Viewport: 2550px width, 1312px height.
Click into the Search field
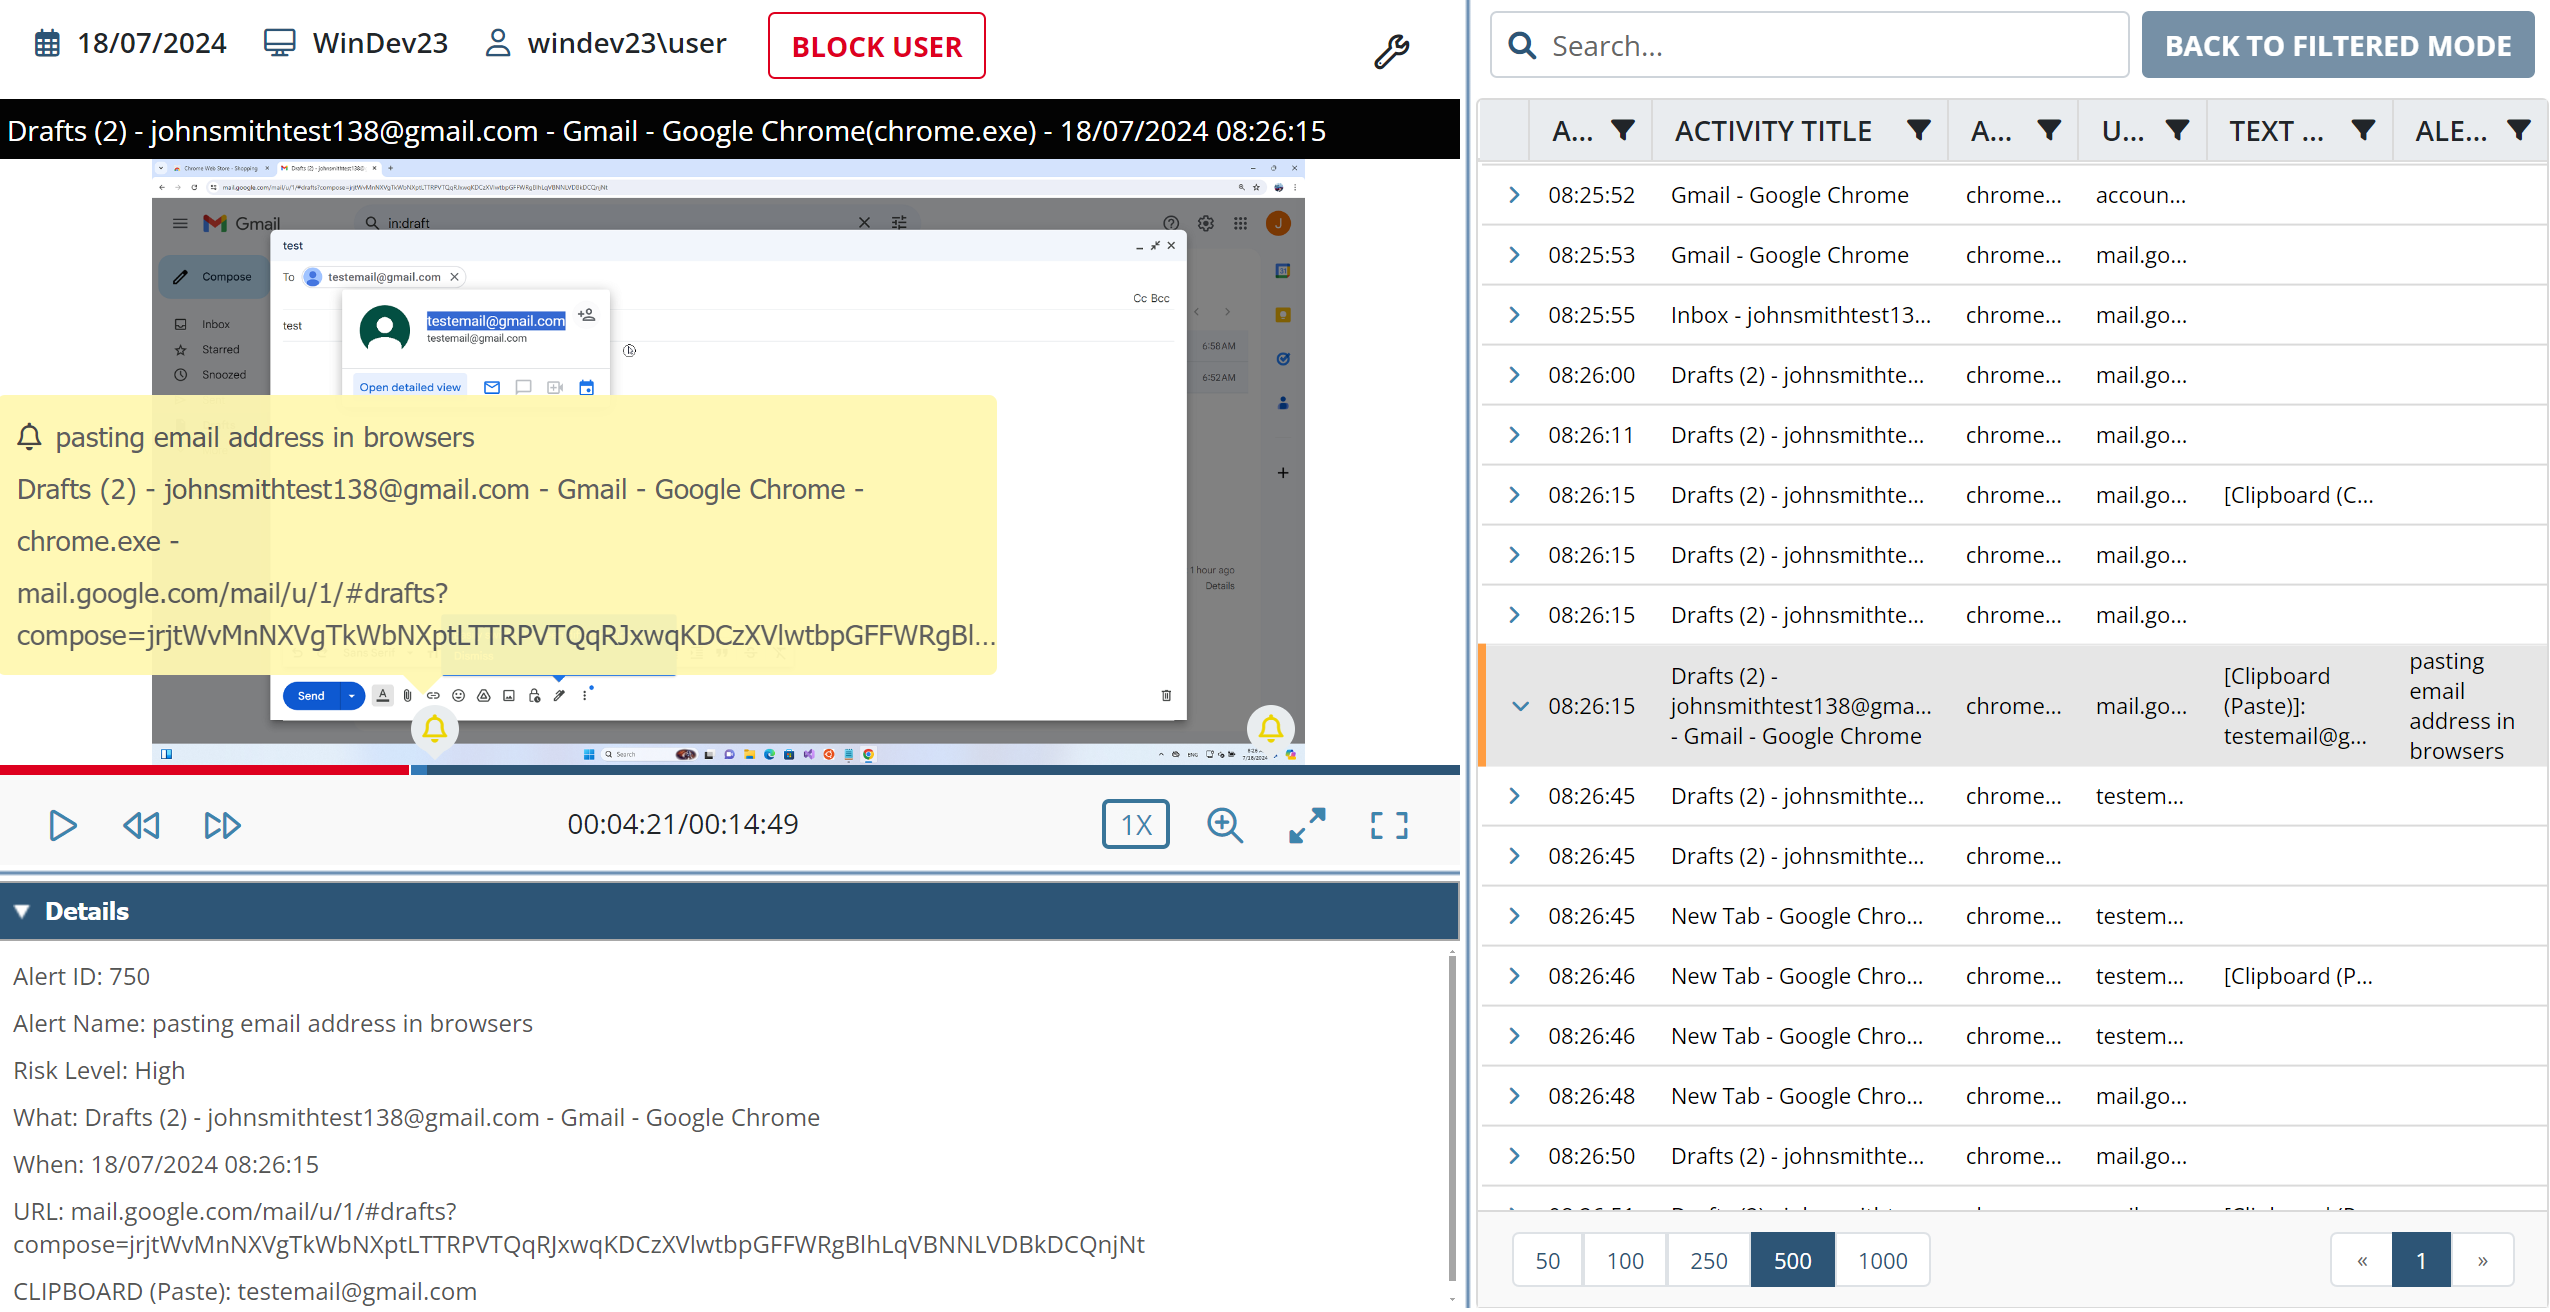[x=1830, y=46]
